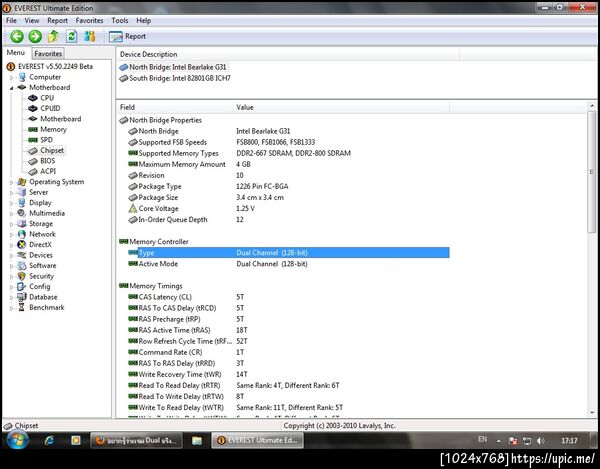
Task: Click the Device Description column header
Action: pos(288,54)
